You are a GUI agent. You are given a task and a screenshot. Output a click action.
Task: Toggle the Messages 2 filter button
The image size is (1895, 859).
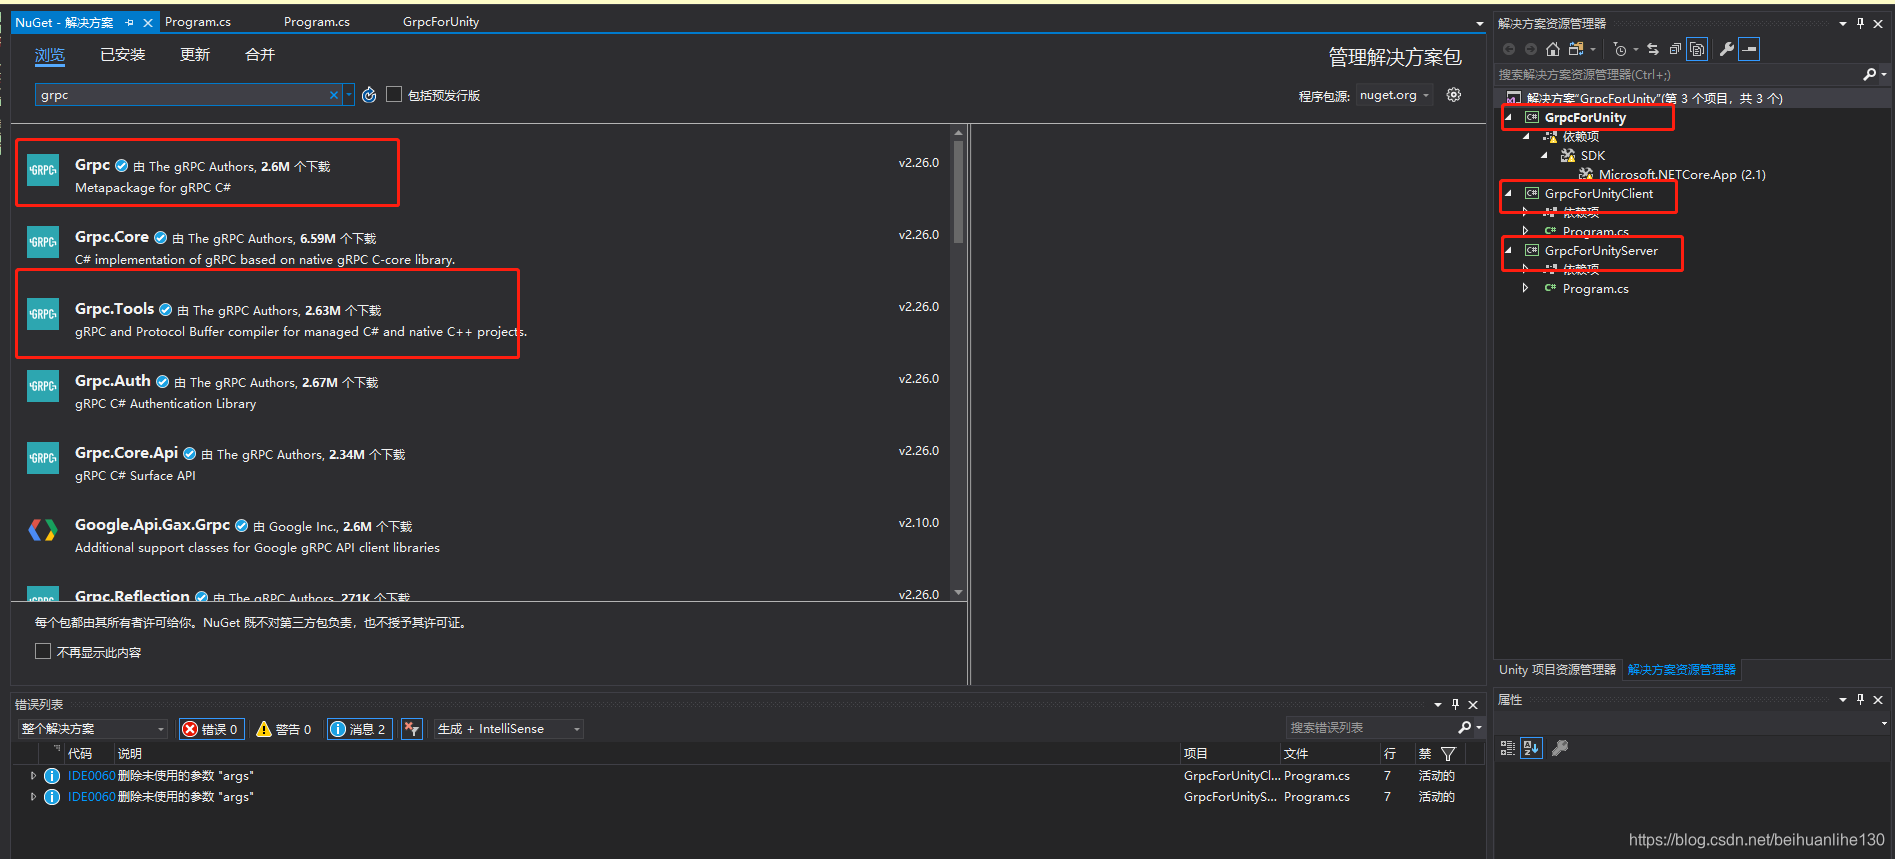(x=358, y=729)
